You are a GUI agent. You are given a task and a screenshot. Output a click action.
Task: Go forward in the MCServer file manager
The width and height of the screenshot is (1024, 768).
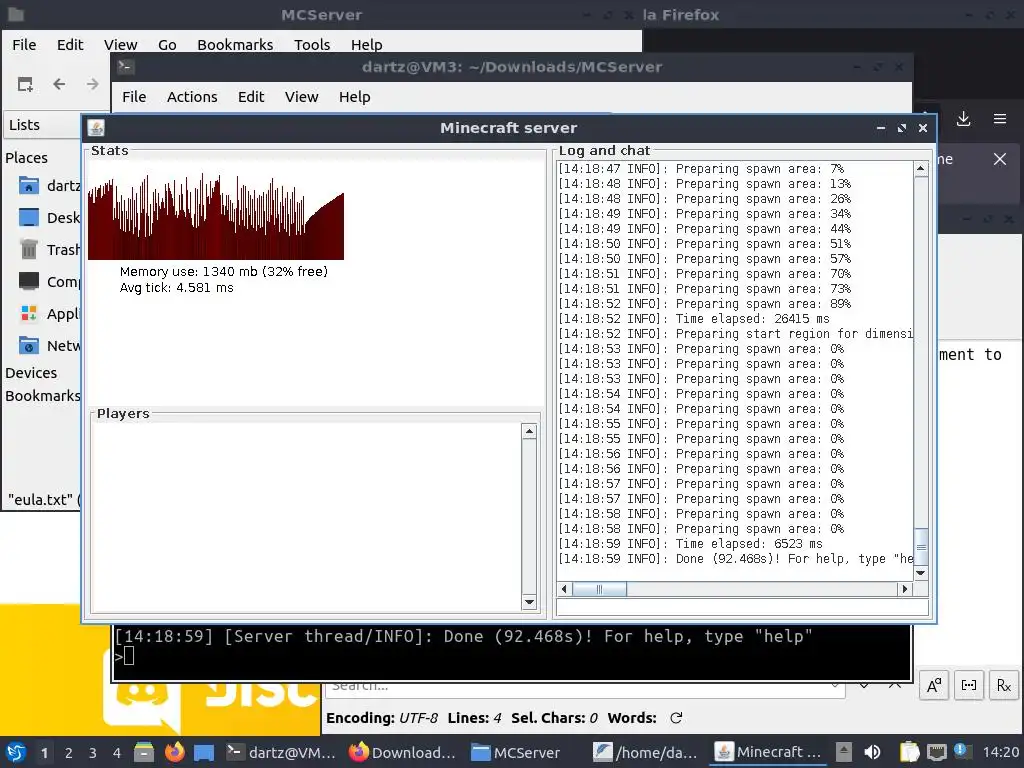[x=93, y=84]
